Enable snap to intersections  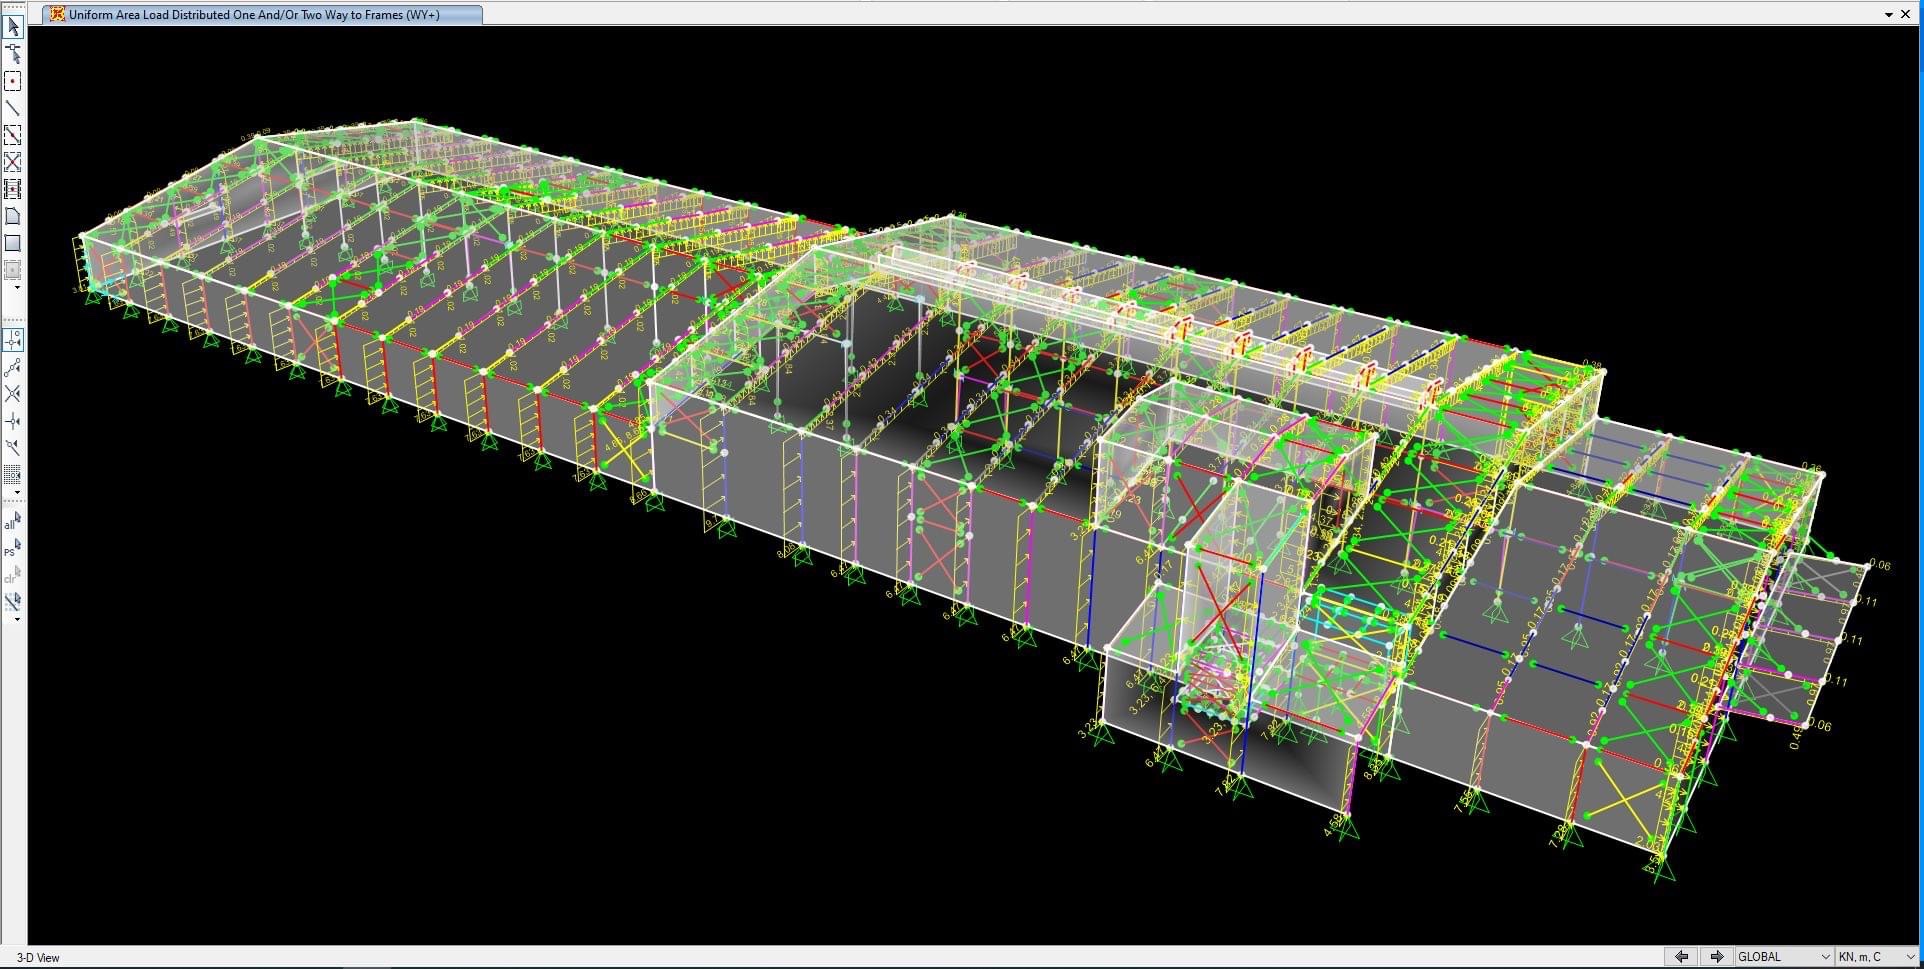point(13,394)
